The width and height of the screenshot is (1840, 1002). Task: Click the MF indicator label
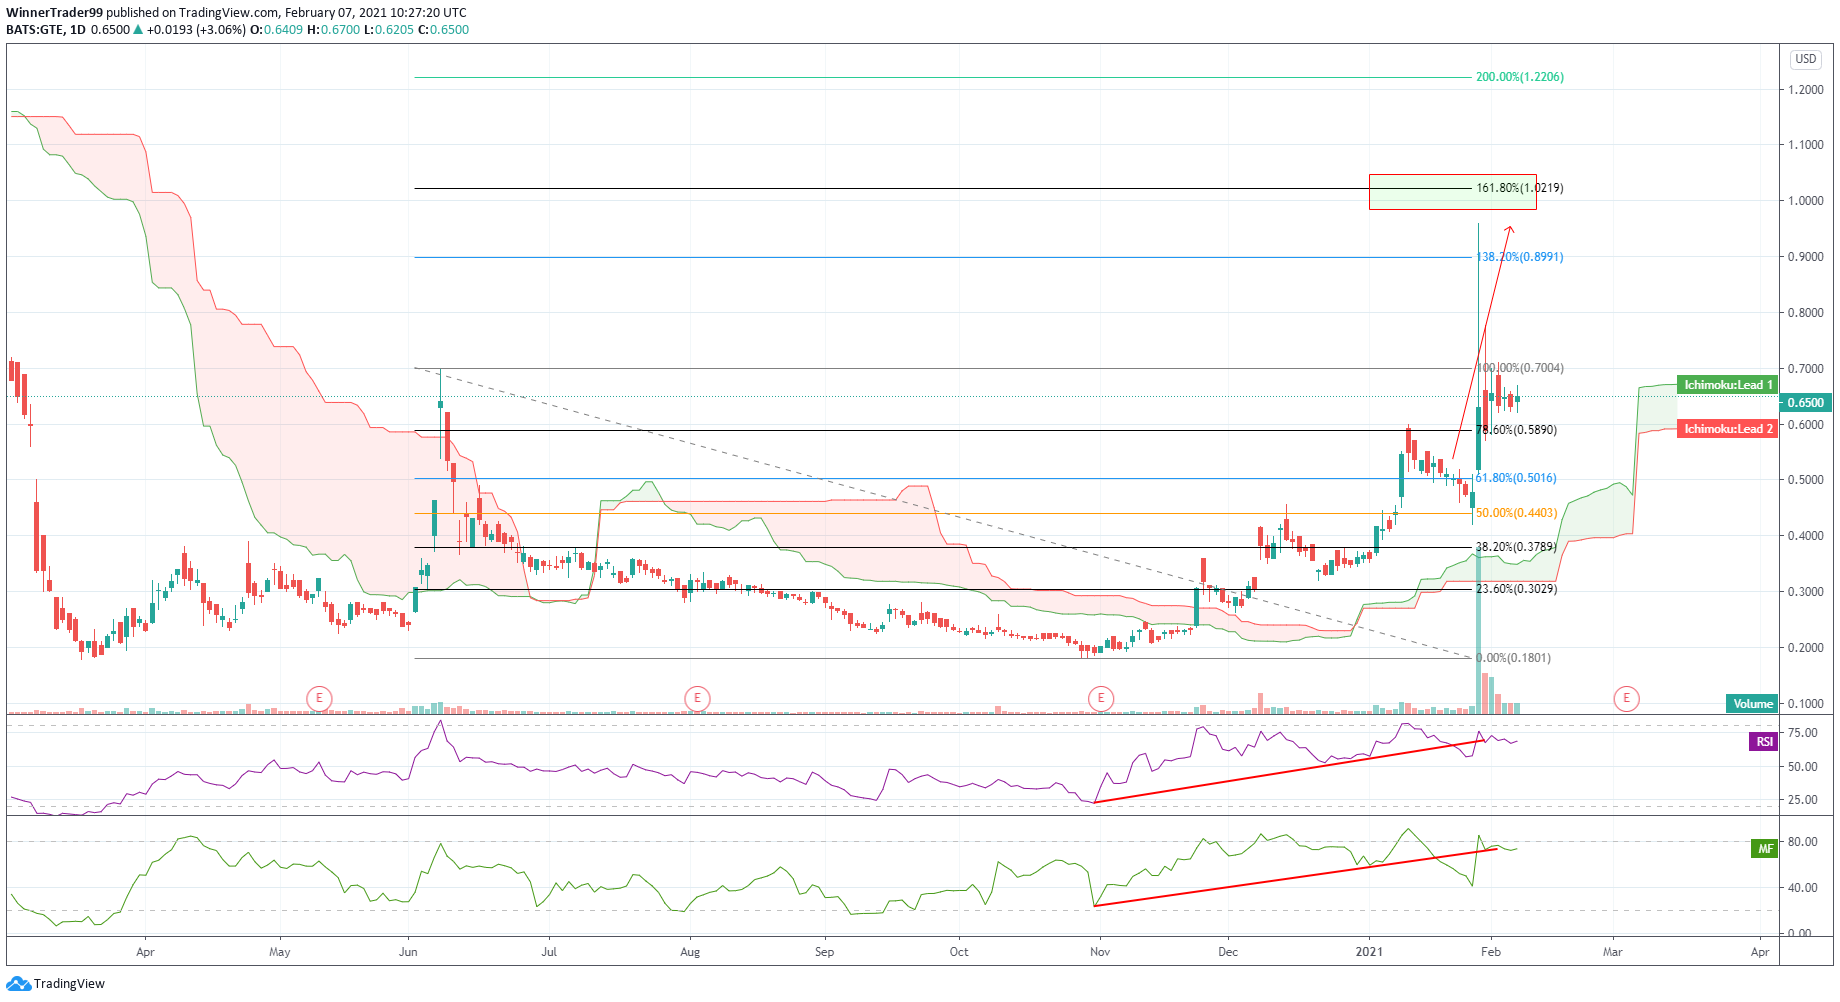1765,849
